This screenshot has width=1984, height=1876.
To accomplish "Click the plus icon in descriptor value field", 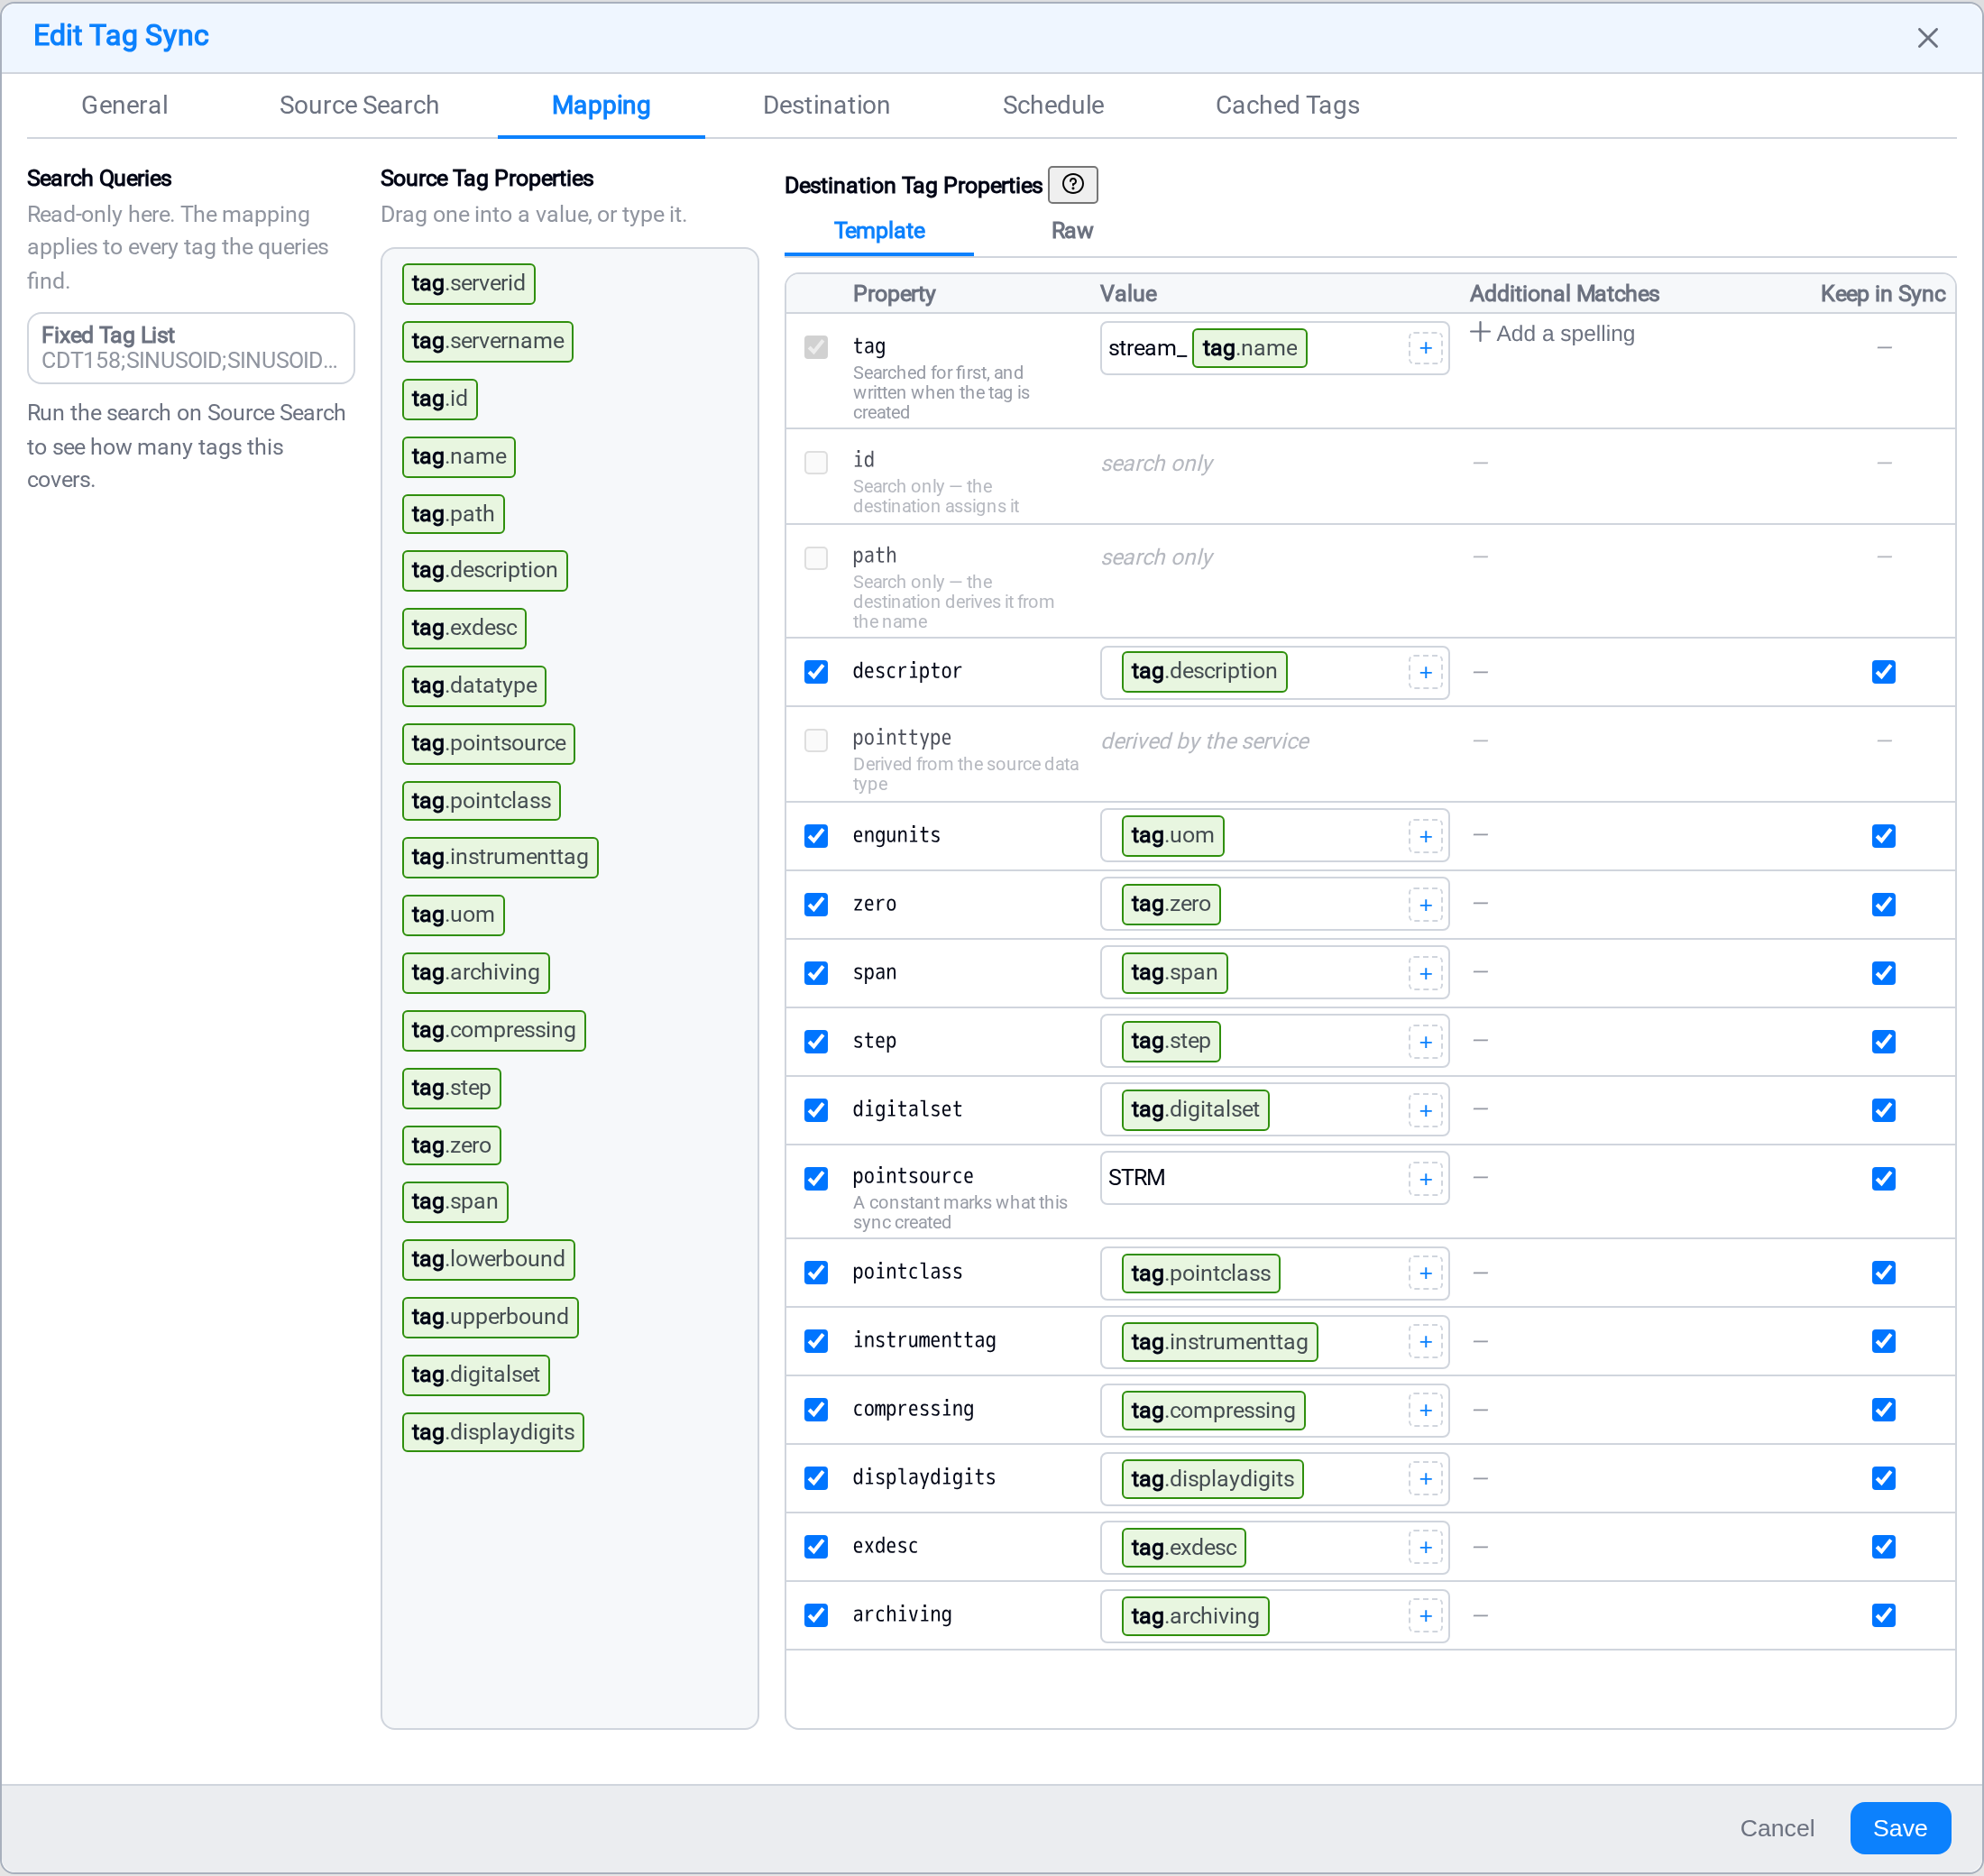I will click(1425, 672).
